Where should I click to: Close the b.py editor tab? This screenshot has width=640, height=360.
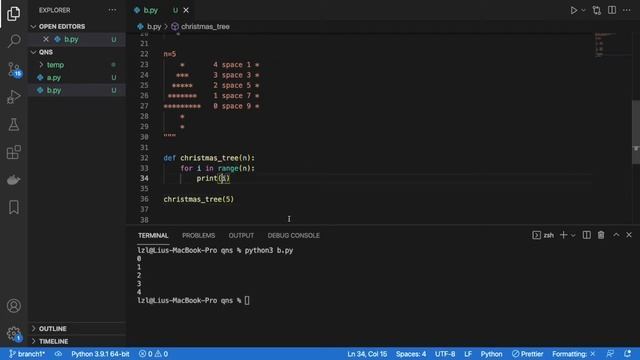click(186, 10)
